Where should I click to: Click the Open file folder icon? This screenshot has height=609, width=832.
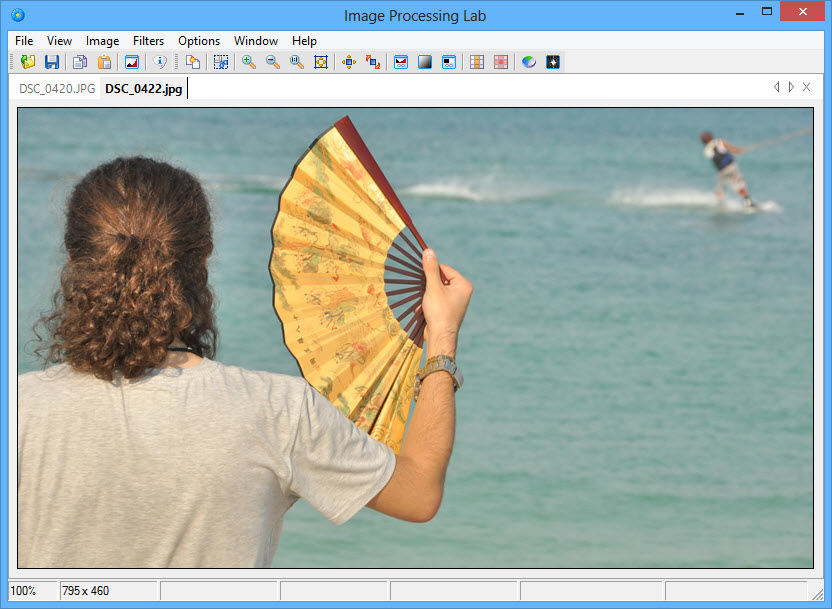point(28,62)
